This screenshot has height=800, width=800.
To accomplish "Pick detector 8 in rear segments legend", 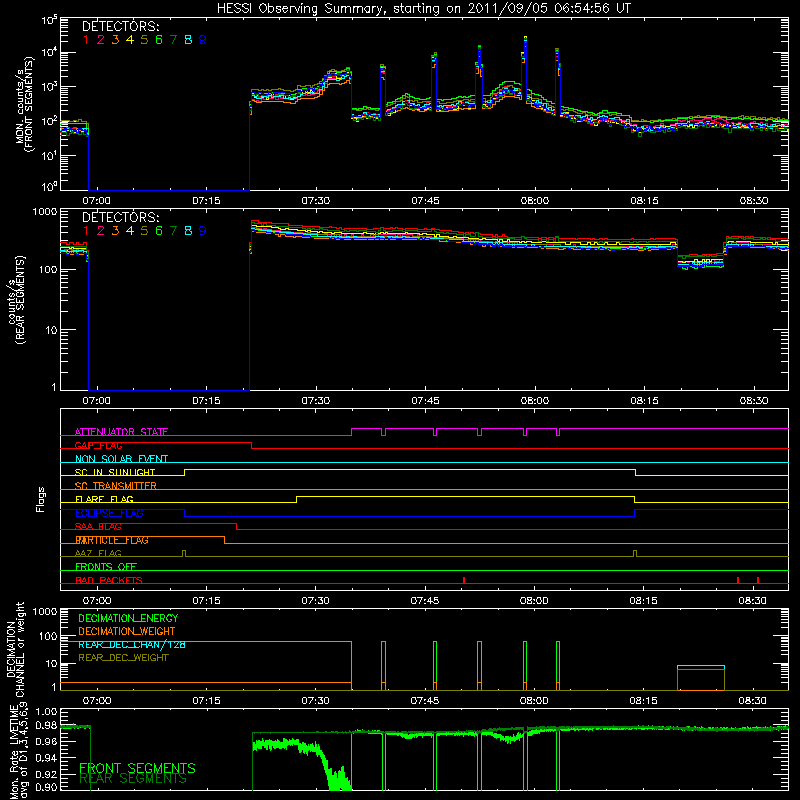I will 188,231.
